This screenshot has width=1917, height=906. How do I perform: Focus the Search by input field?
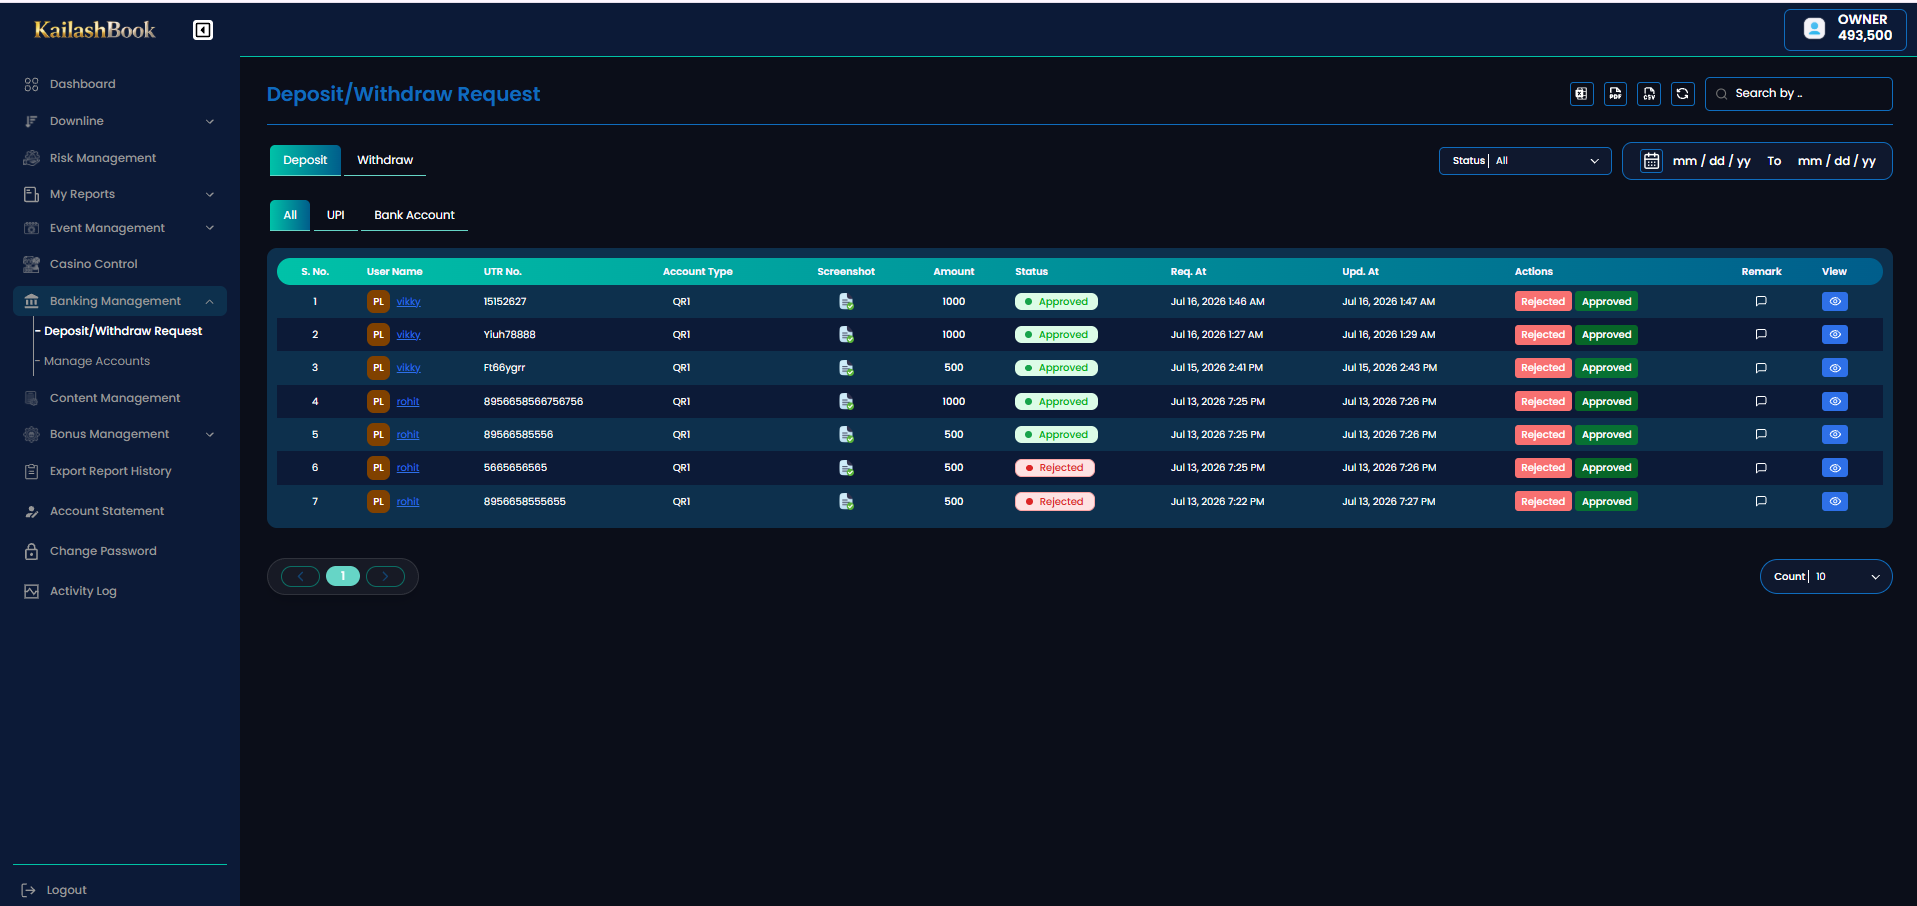pyautogui.click(x=1798, y=93)
